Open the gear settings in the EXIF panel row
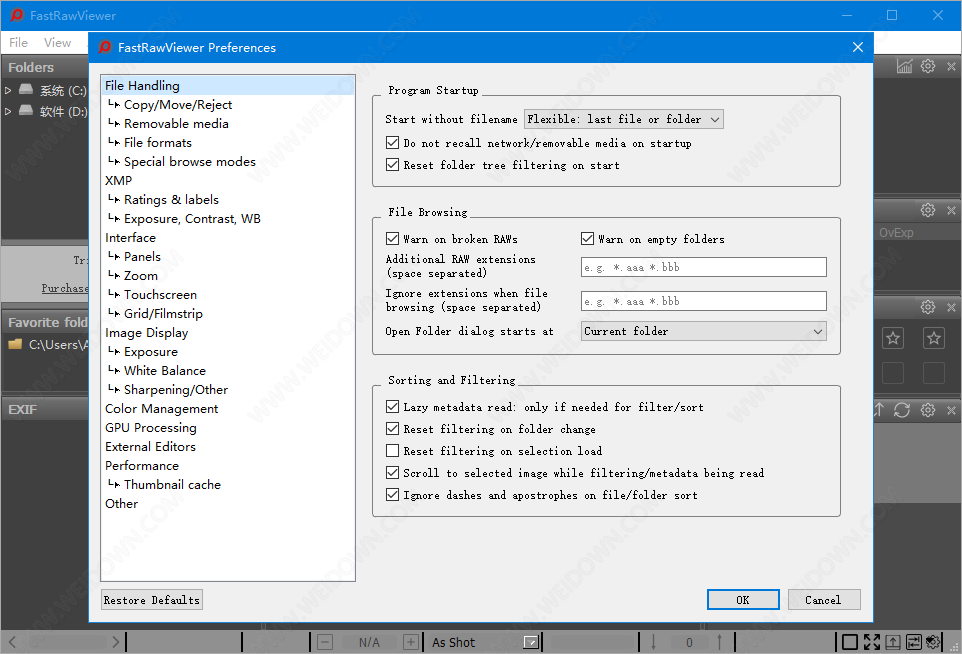 pos(928,410)
